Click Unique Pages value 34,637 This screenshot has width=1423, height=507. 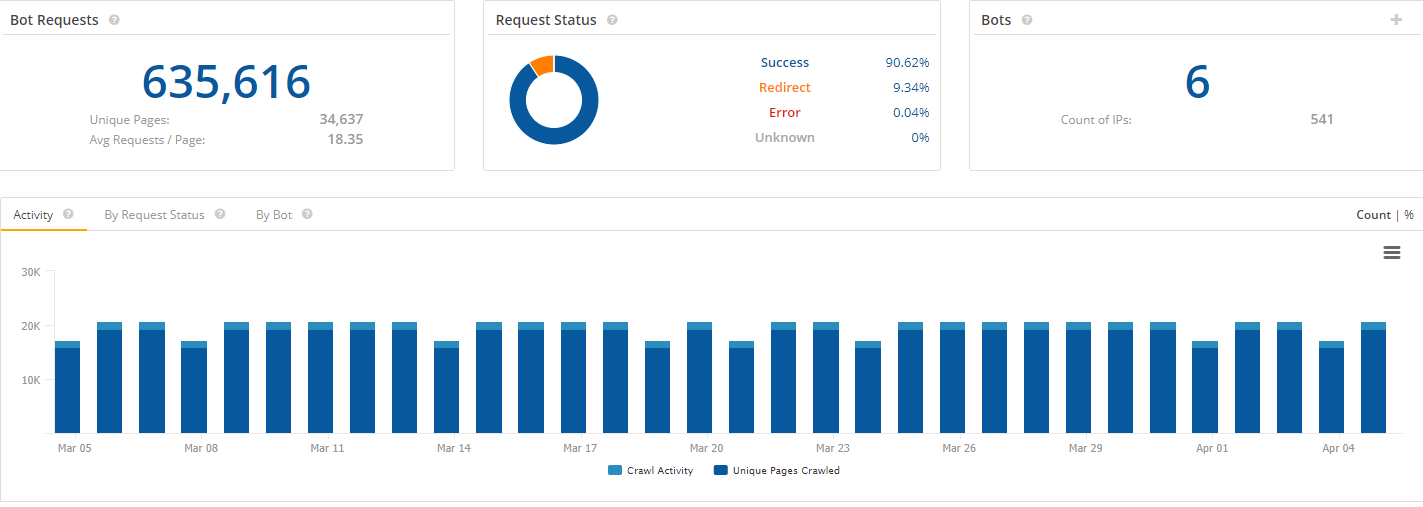point(341,119)
